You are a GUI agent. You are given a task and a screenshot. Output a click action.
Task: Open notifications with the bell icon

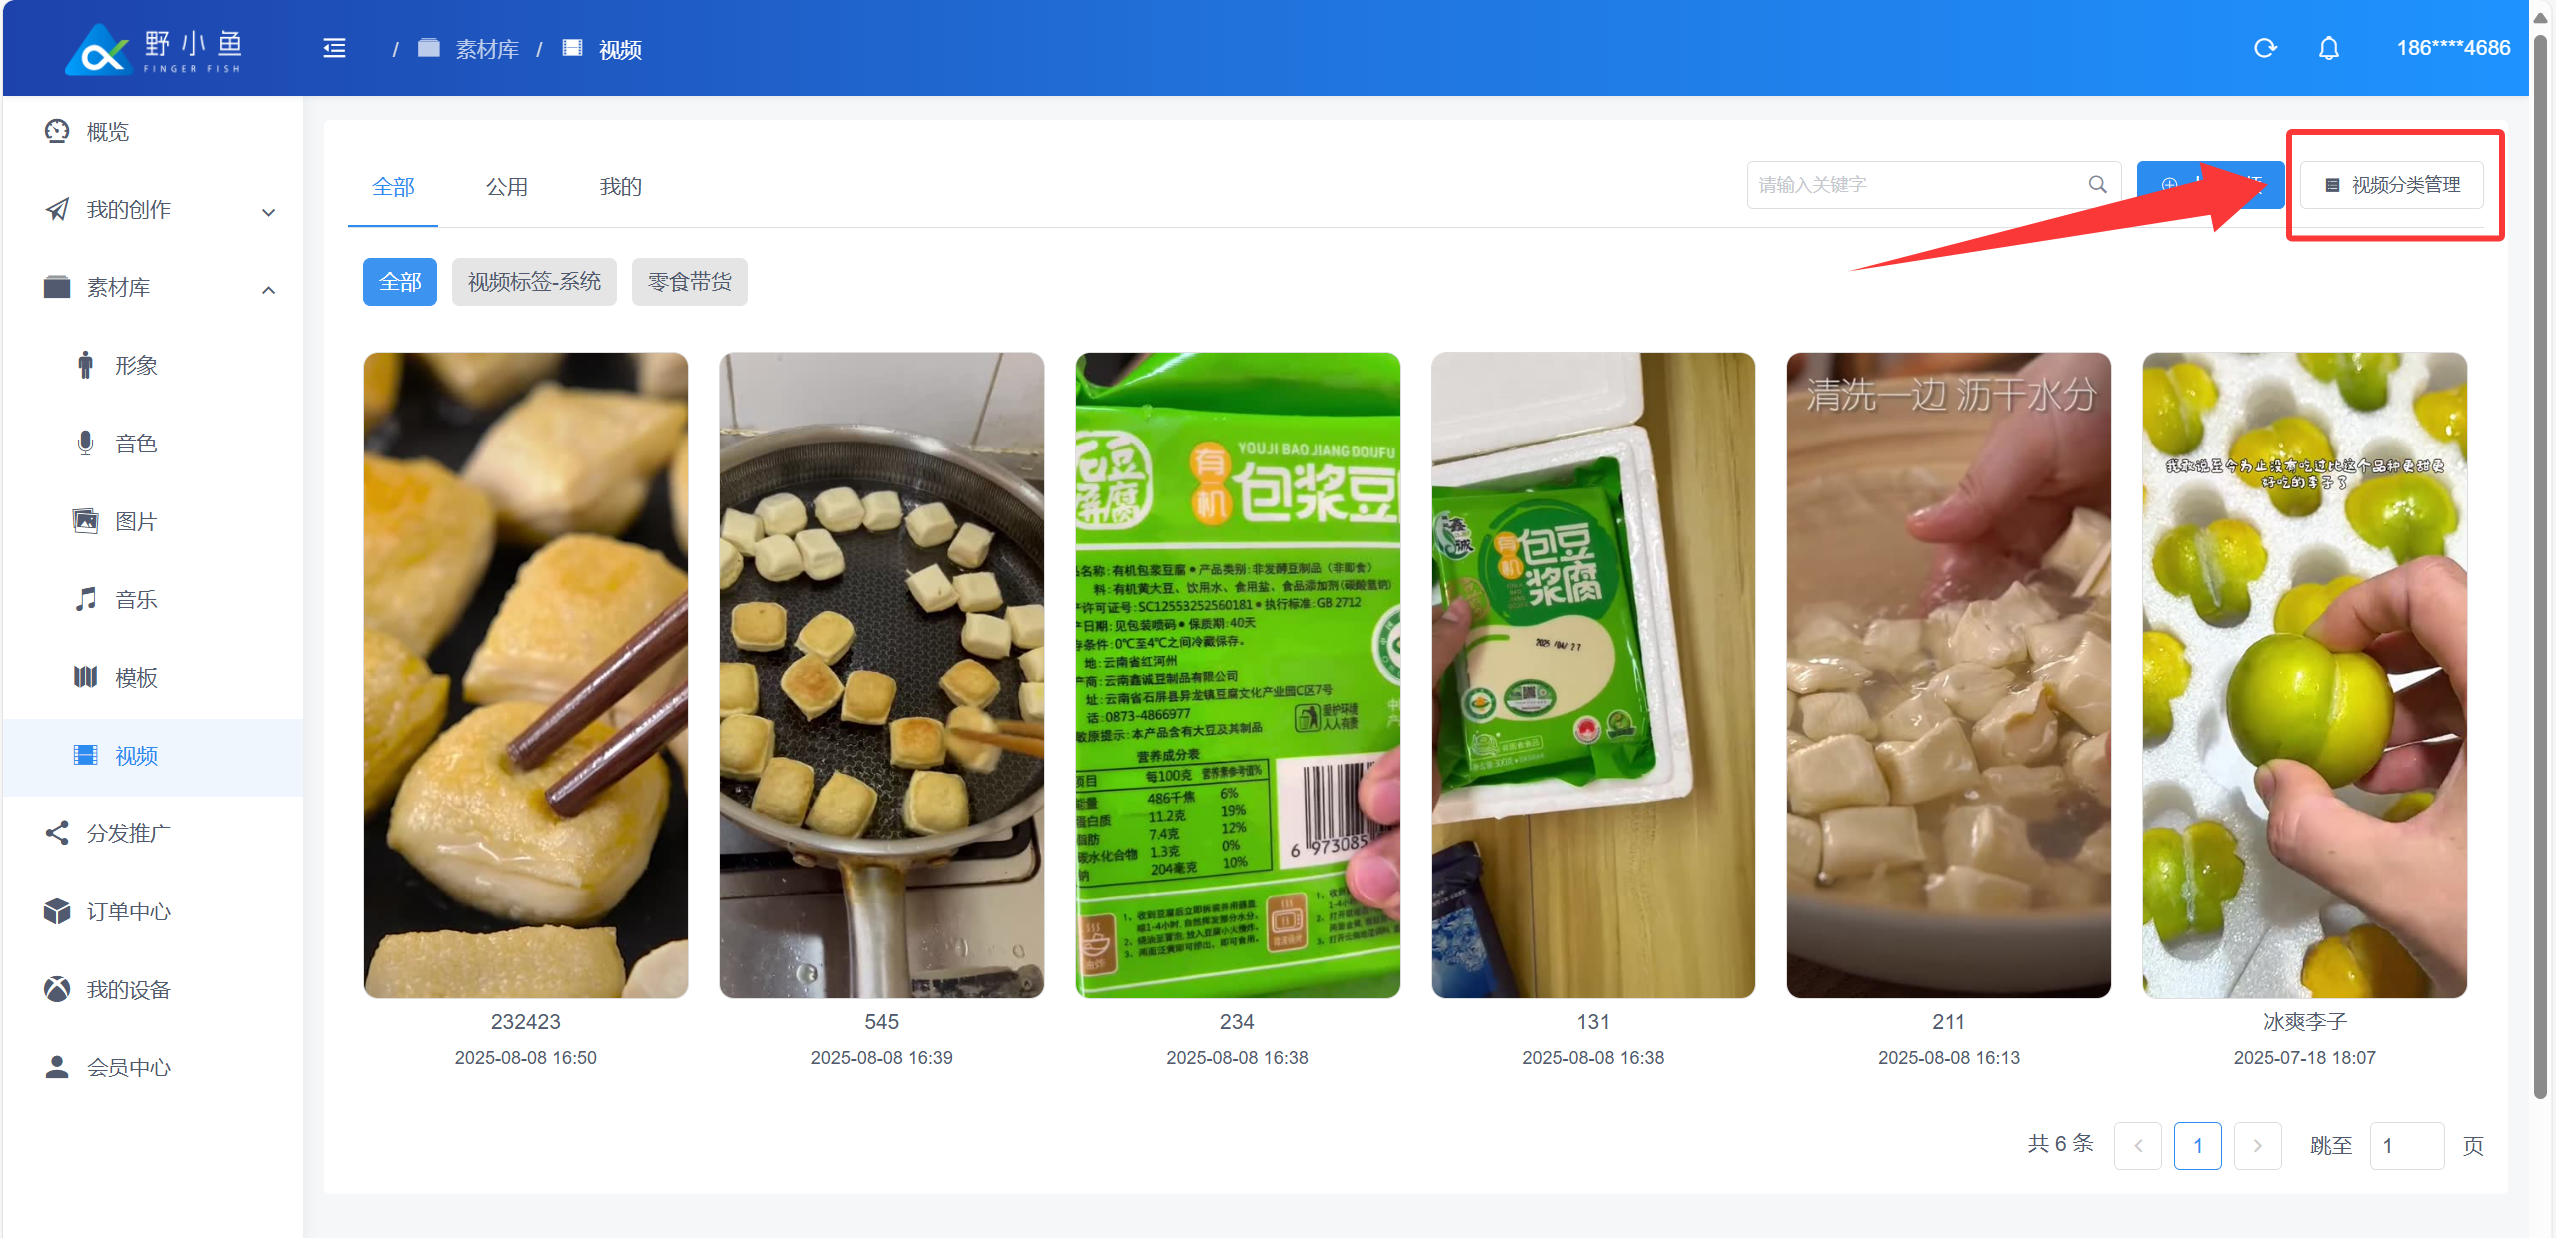(x=2328, y=48)
